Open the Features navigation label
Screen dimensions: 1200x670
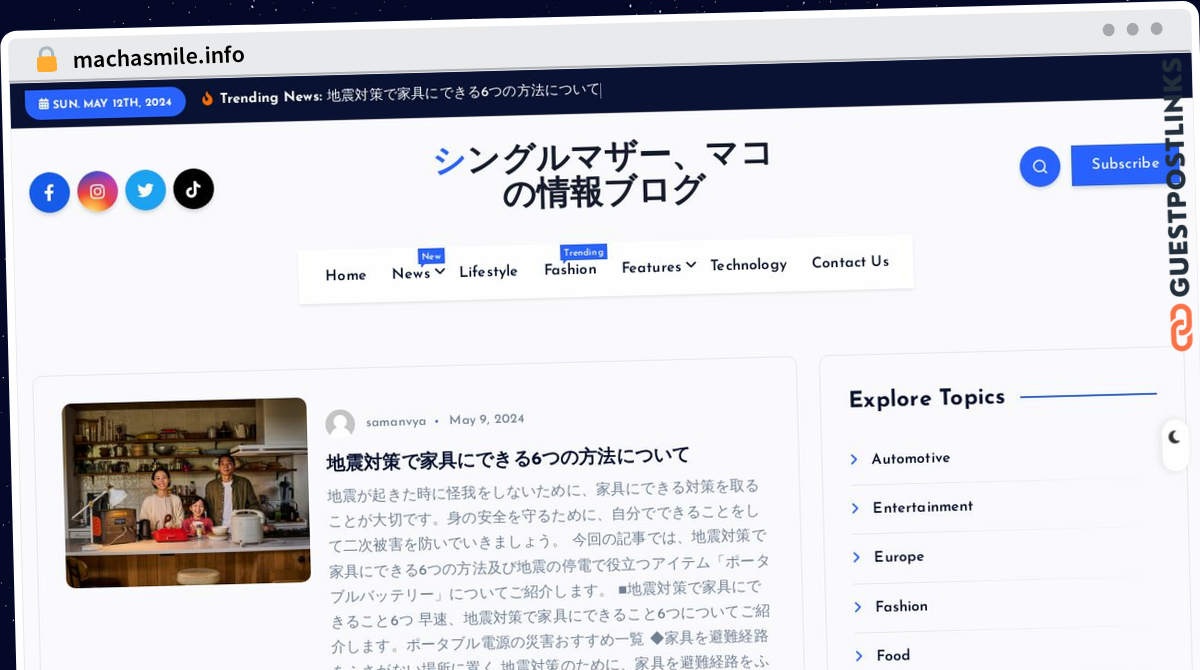tap(651, 267)
